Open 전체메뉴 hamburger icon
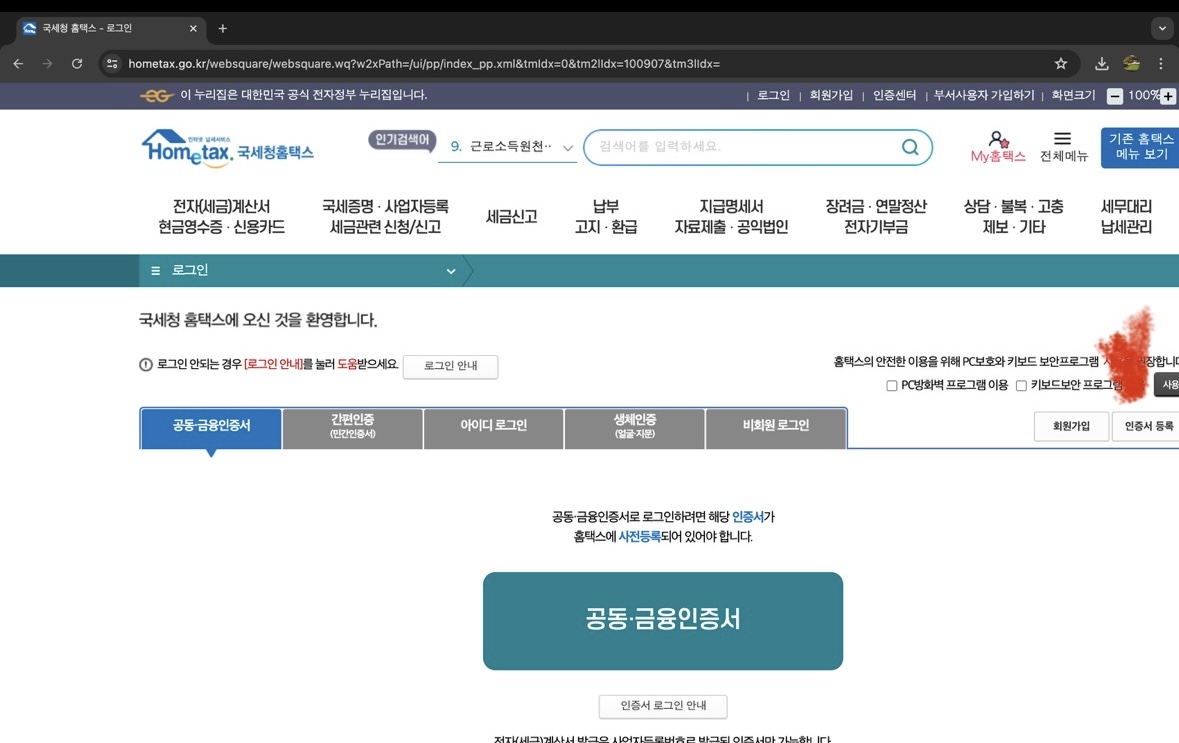 pyautogui.click(x=1062, y=138)
